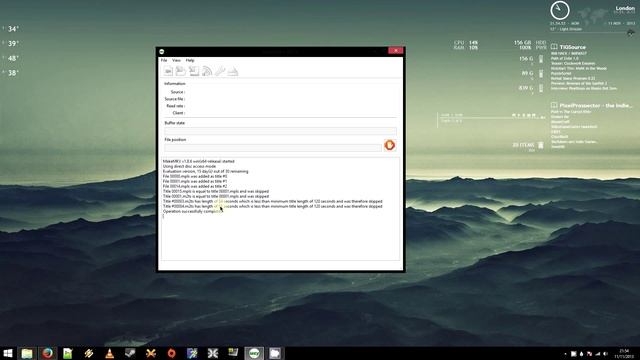Select log line about Title #00003.m2ts being skipped
Viewport: 640px width, 360px height.
click(x=273, y=201)
